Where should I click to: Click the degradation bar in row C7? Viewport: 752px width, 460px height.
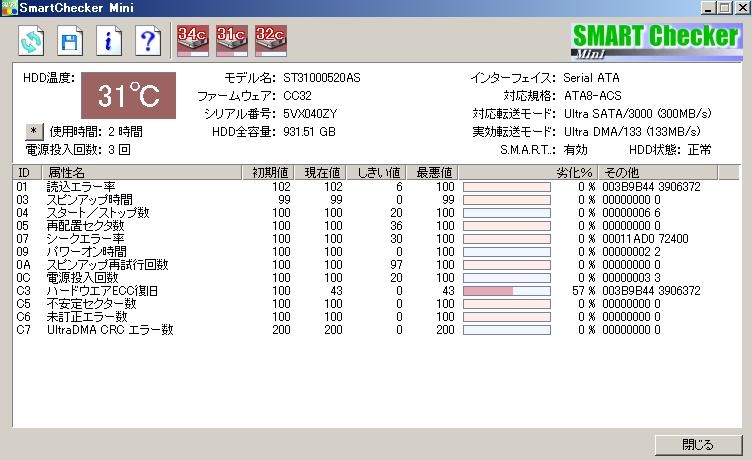(506, 330)
